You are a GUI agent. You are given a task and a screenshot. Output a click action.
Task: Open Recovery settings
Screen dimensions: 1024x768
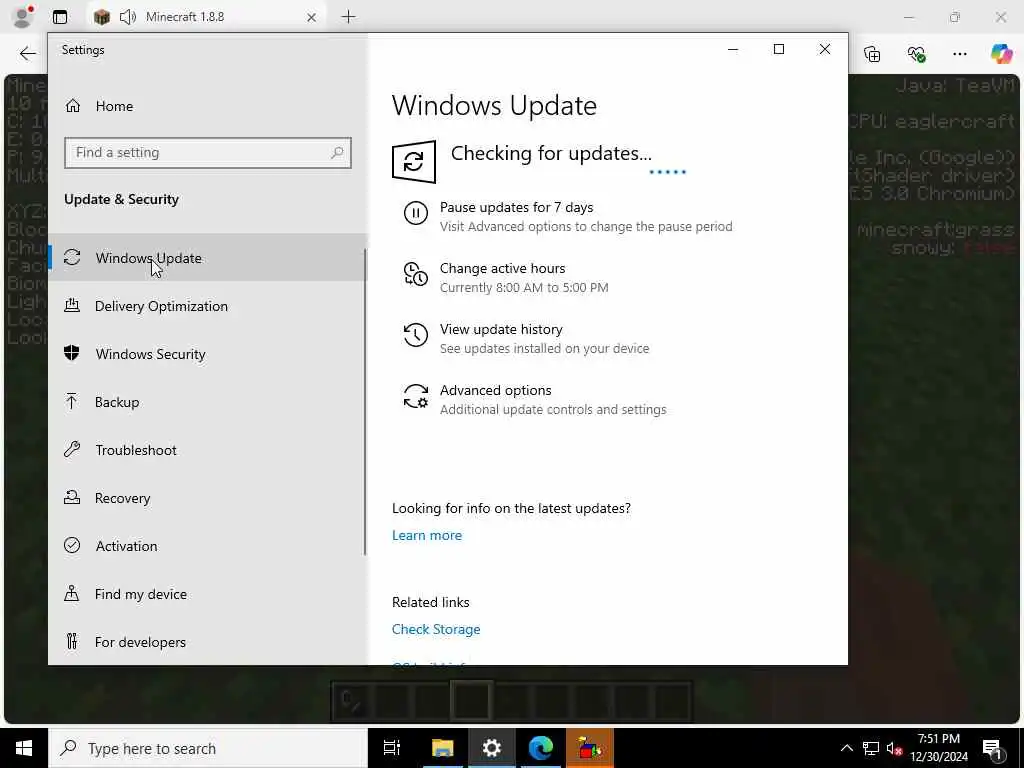pyautogui.click(x=208, y=498)
